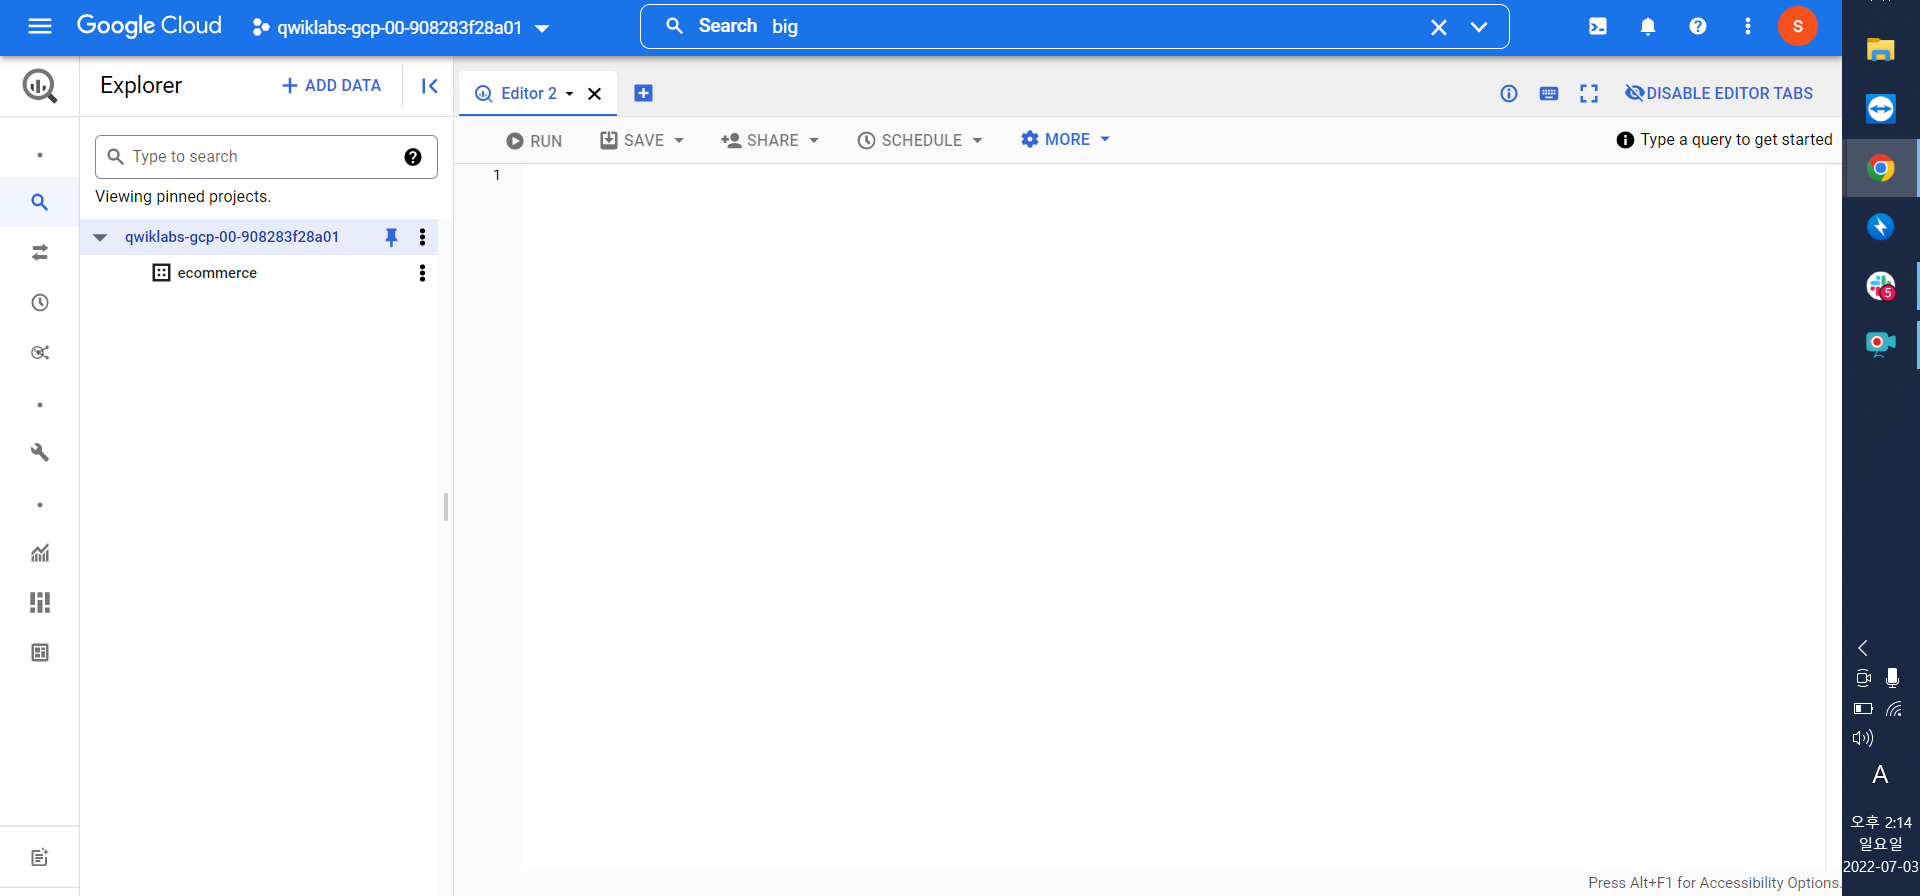Open TeamViewer from the taskbar

(x=1881, y=108)
